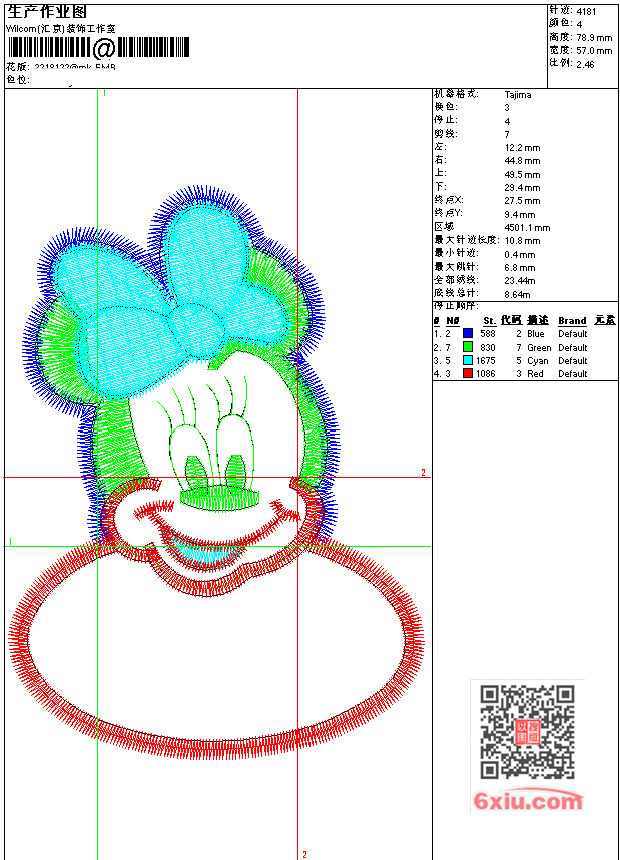Click the "底线总计" bobbin total label

click(456, 294)
